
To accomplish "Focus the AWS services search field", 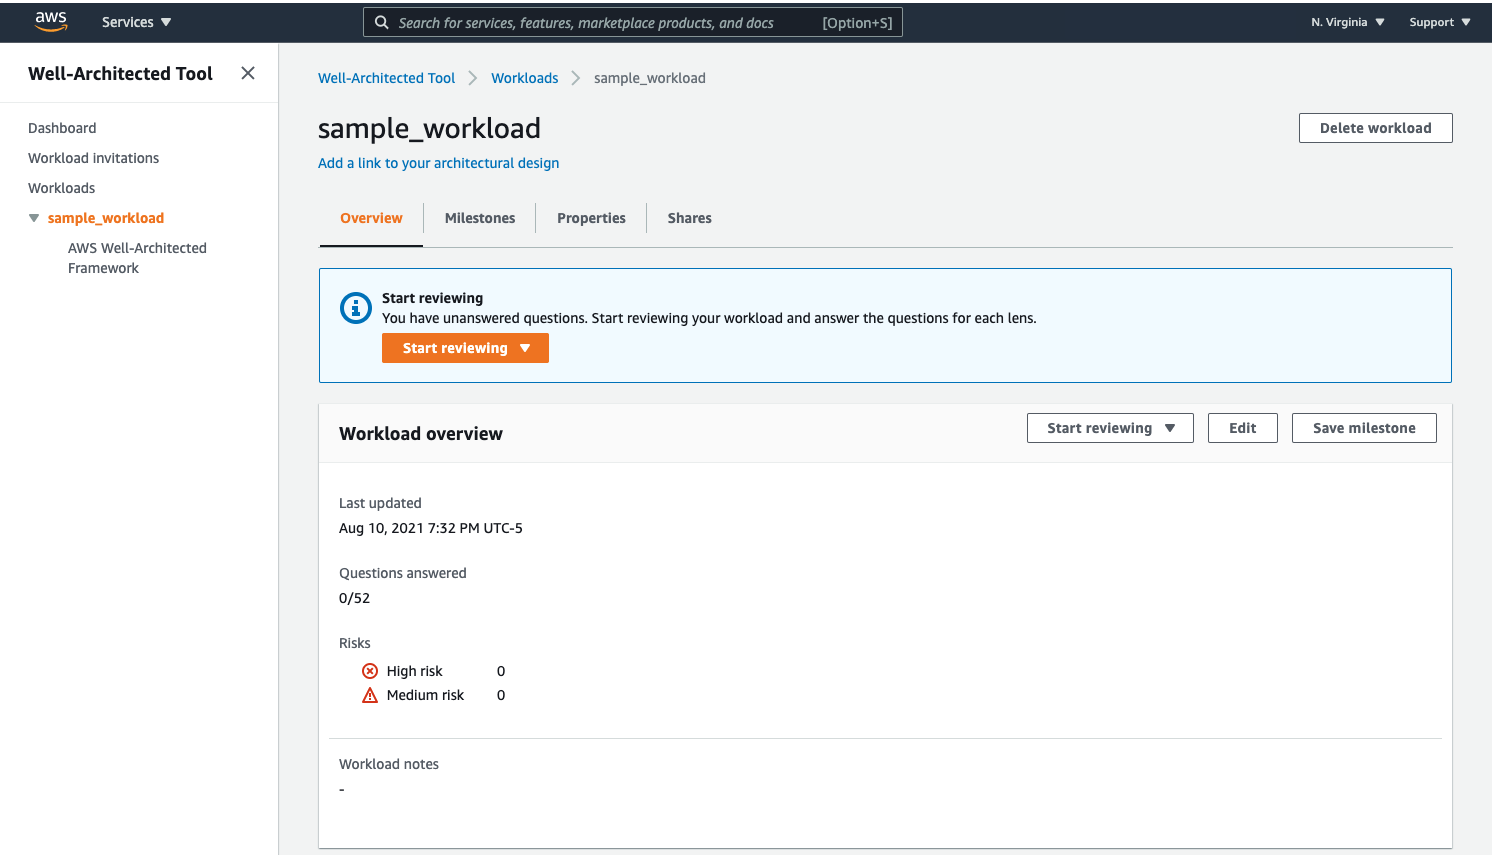I will pyautogui.click(x=633, y=22).
